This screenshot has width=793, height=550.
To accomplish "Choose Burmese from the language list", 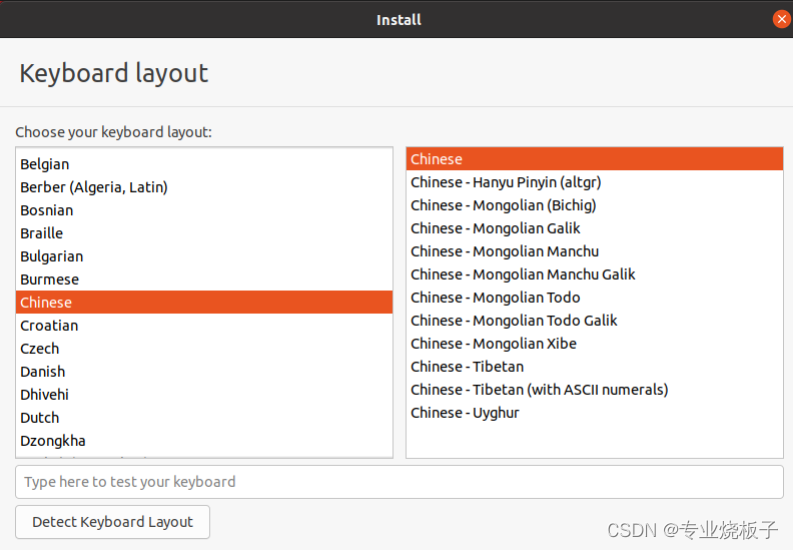I will point(204,280).
